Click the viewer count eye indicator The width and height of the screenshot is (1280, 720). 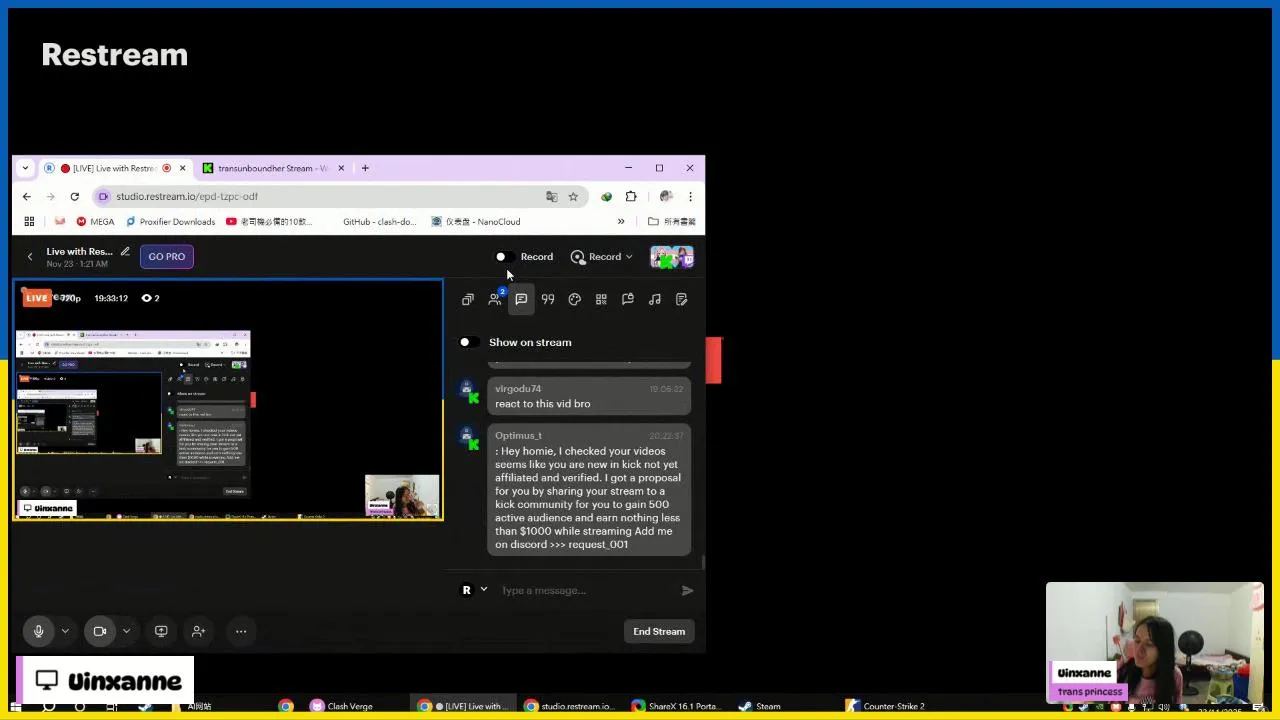pyautogui.click(x=151, y=298)
